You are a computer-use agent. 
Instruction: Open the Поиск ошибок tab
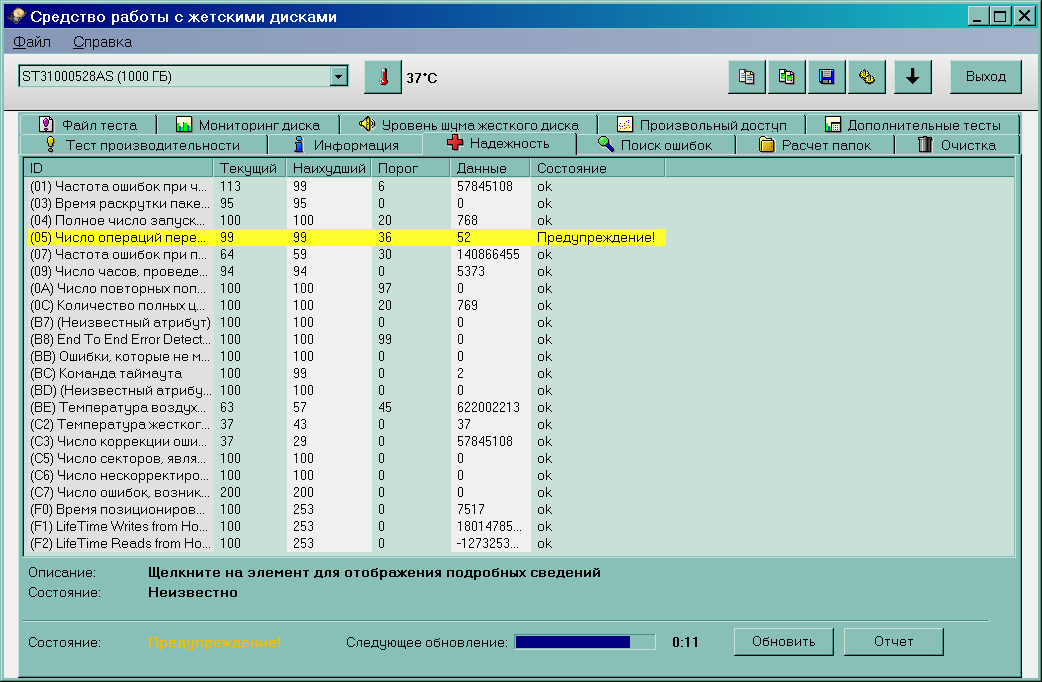click(x=655, y=145)
